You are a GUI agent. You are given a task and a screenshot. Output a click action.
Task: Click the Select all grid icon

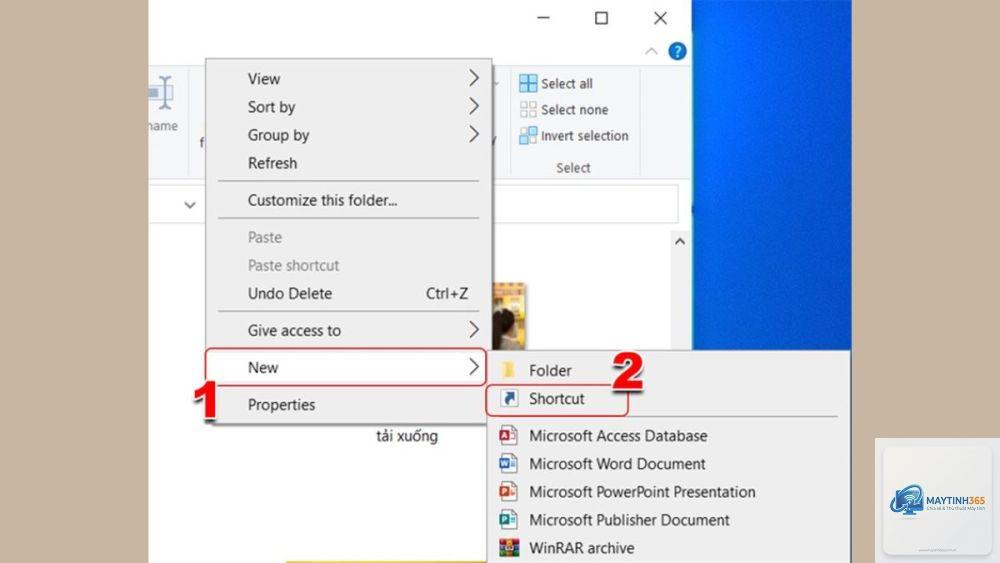click(x=528, y=84)
